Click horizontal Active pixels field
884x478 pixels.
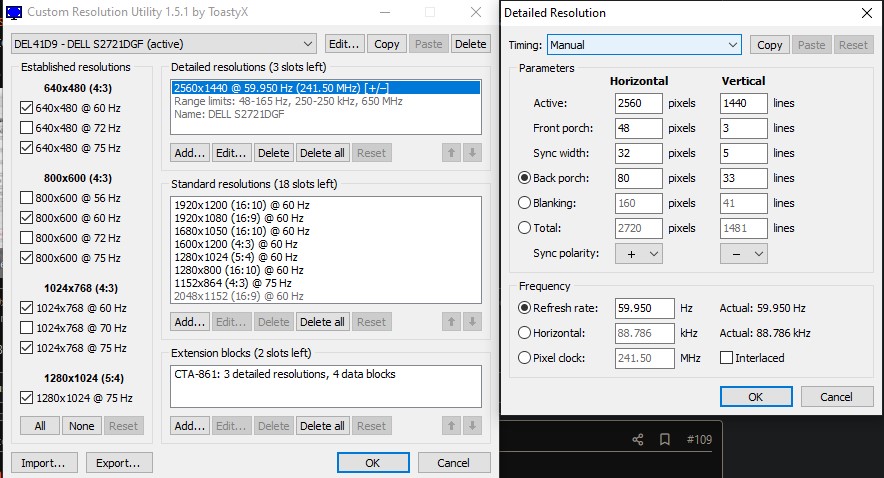coord(639,103)
